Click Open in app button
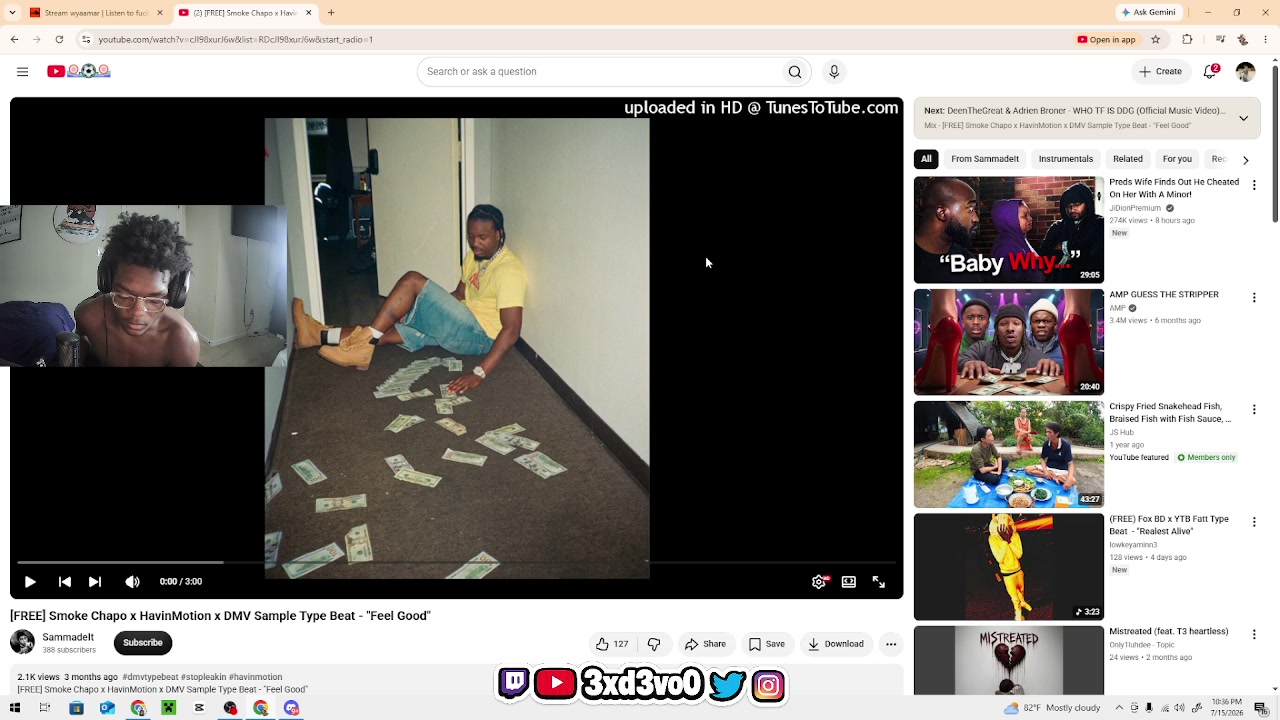 (1107, 40)
